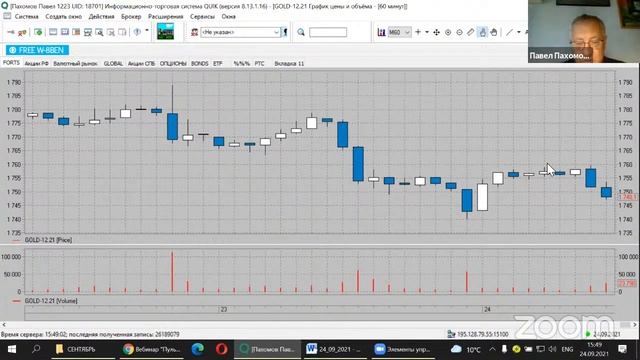Open the M60 timeframe dropdown
Viewport: 640px width, 360px height.
click(399, 32)
